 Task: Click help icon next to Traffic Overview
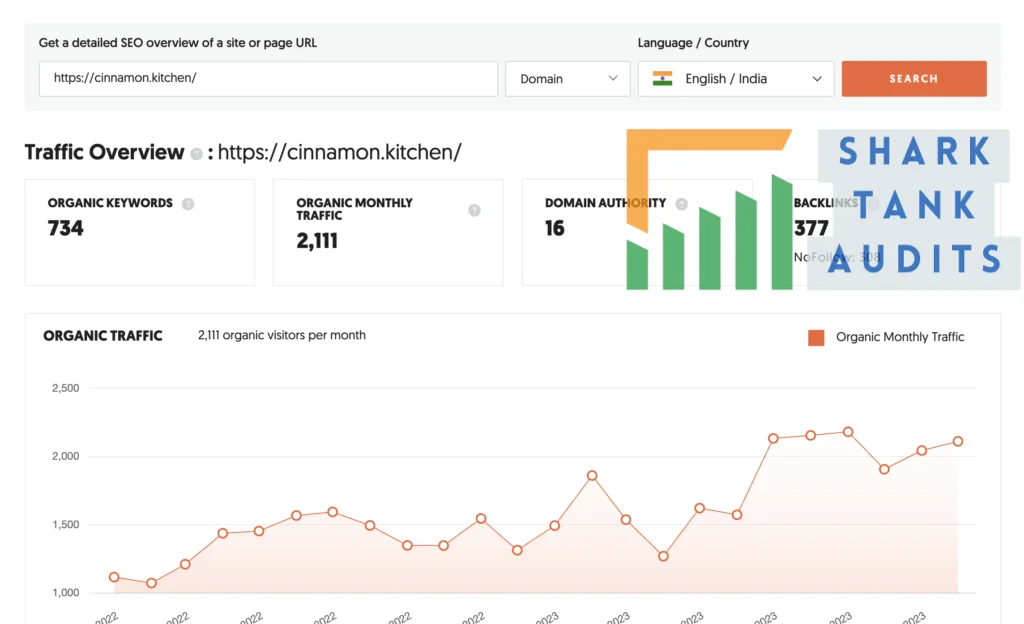[196, 153]
